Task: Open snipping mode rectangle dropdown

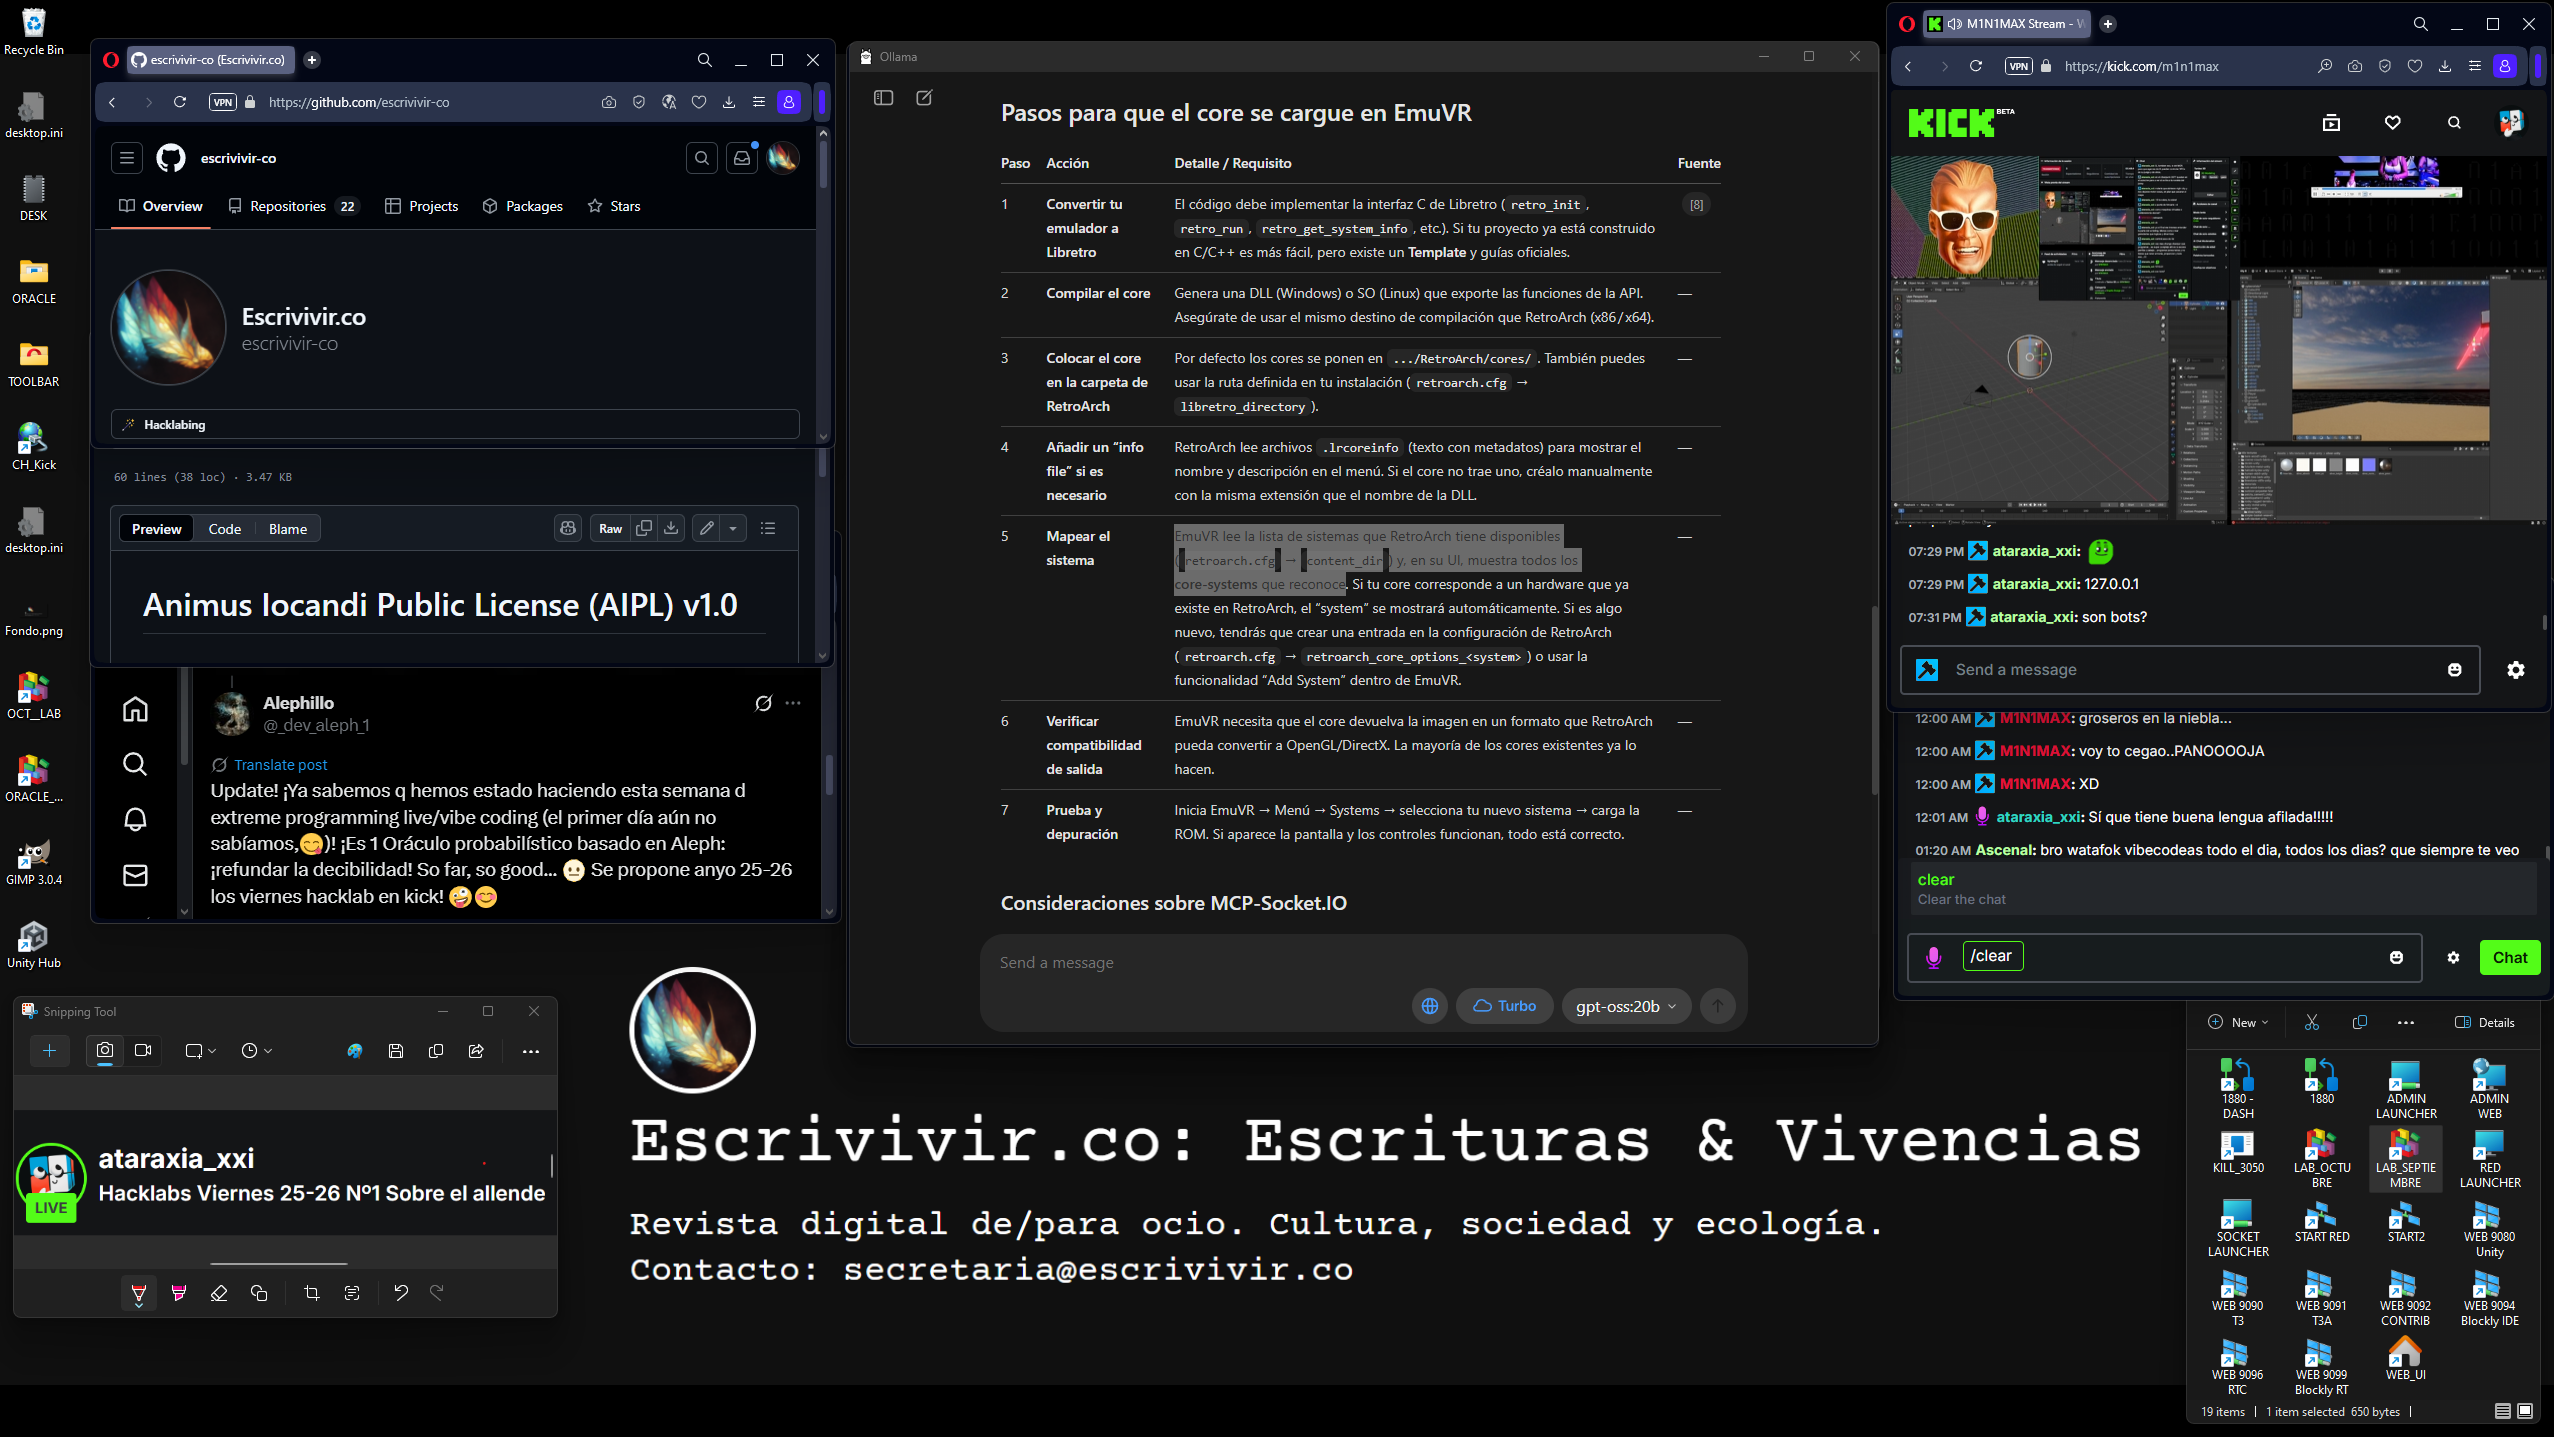Action: (x=201, y=1051)
